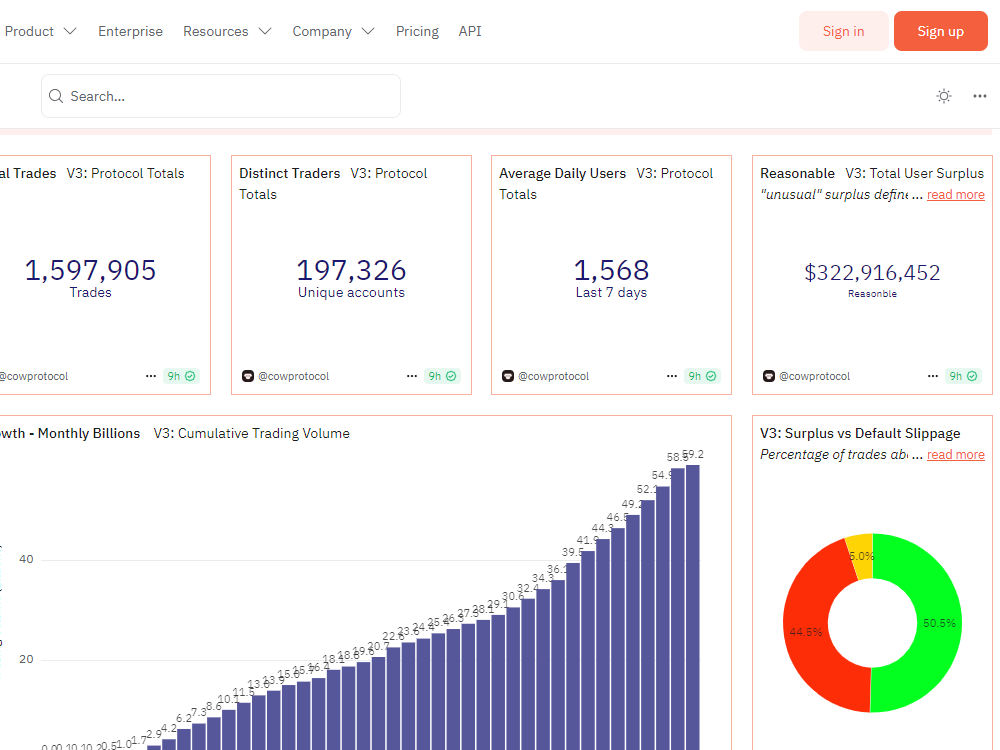This screenshot has height=750, width=1000.
Task: Open Average Daily Users card title
Action: tap(562, 173)
